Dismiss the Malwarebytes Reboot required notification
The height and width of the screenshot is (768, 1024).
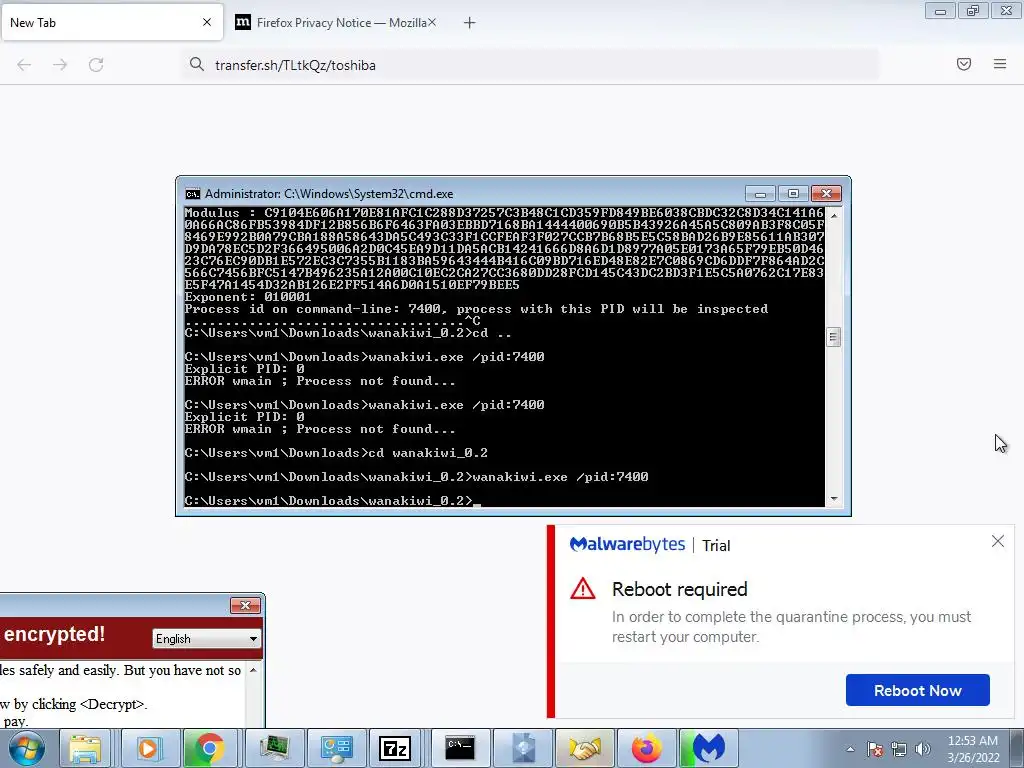tap(998, 541)
